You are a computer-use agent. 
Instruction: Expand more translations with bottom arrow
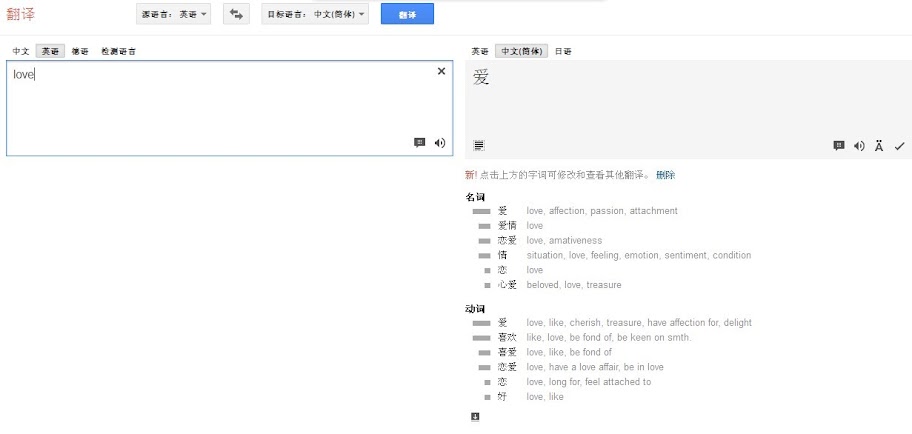tap(475, 417)
